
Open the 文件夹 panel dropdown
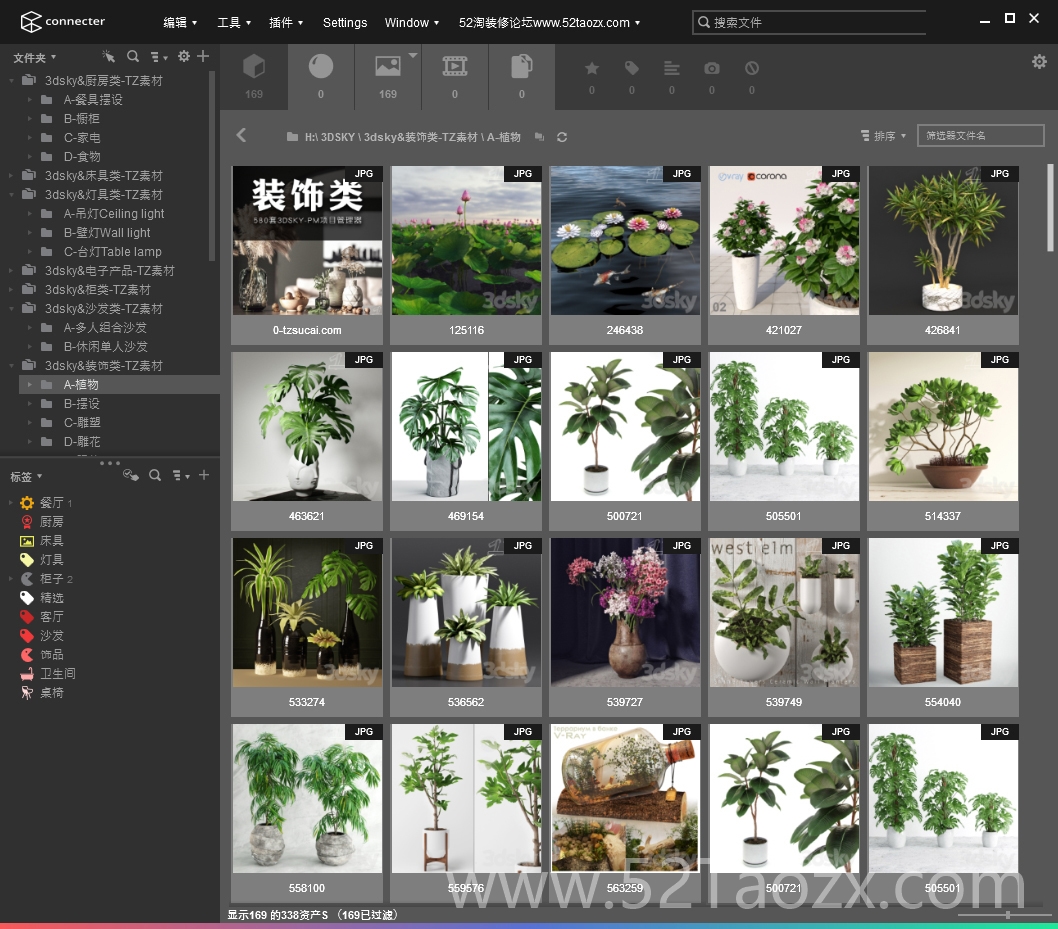point(35,57)
